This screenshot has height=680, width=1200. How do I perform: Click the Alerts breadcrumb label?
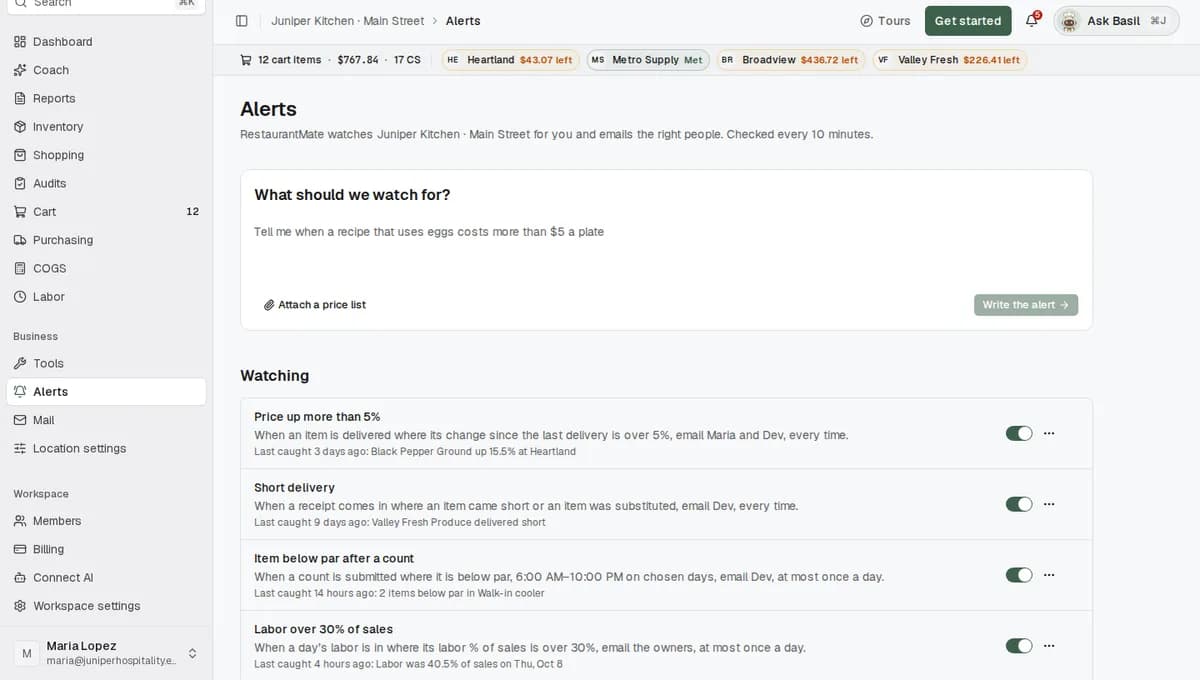(463, 21)
